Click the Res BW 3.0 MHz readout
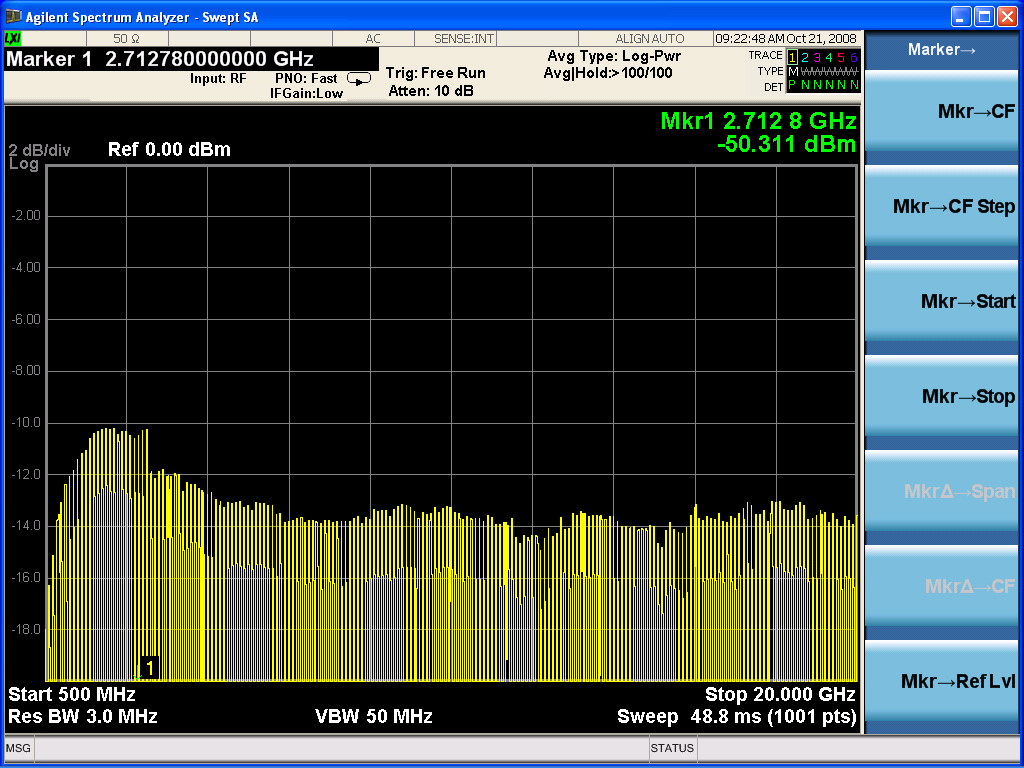This screenshot has height=768, width=1024. click(83, 716)
